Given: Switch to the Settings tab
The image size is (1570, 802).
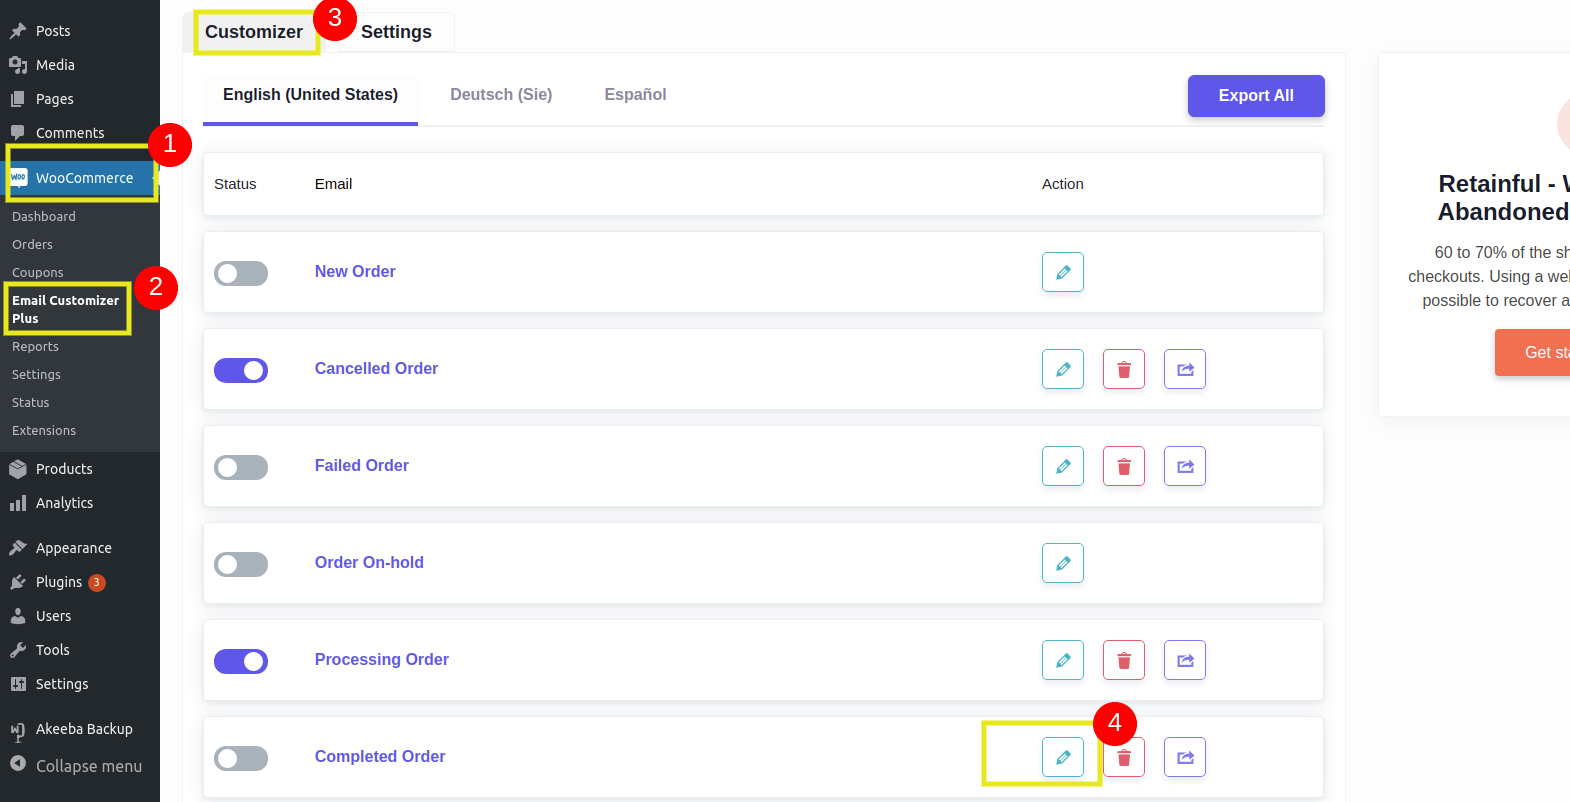Looking at the screenshot, I should pyautogui.click(x=396, y=32).
